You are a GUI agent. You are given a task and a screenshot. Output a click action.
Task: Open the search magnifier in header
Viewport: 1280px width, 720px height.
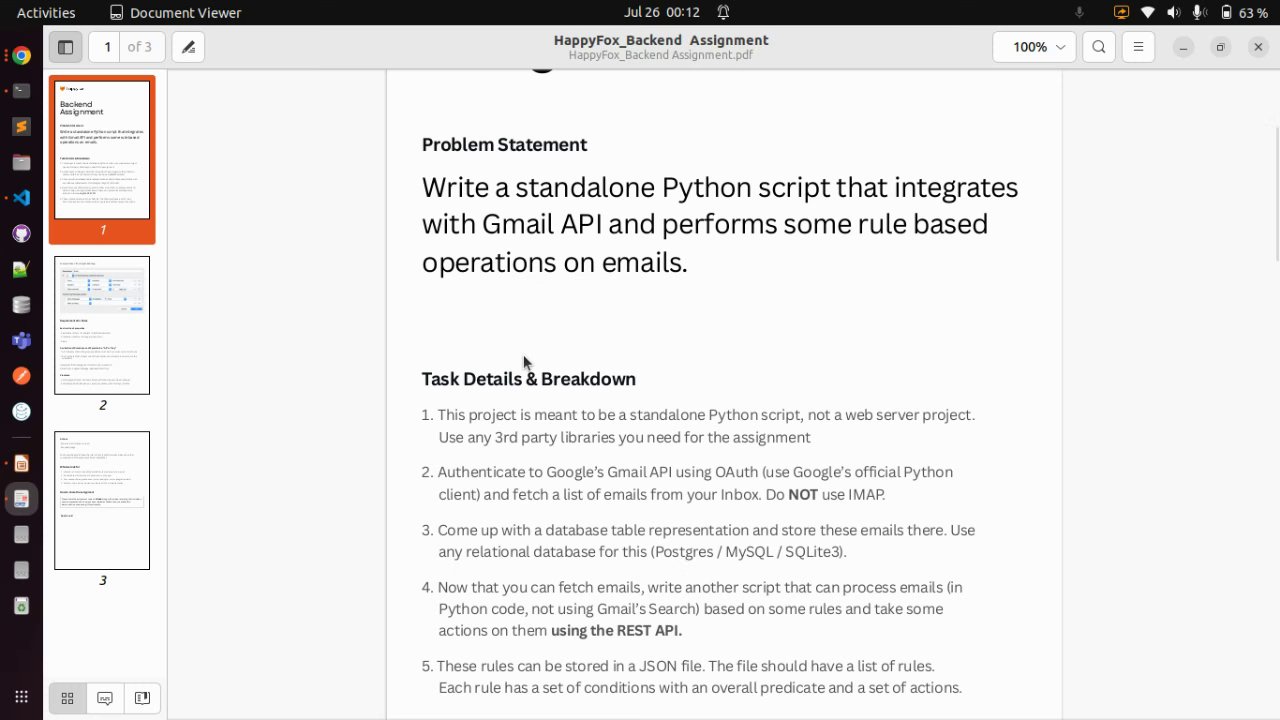[1099, 47]
